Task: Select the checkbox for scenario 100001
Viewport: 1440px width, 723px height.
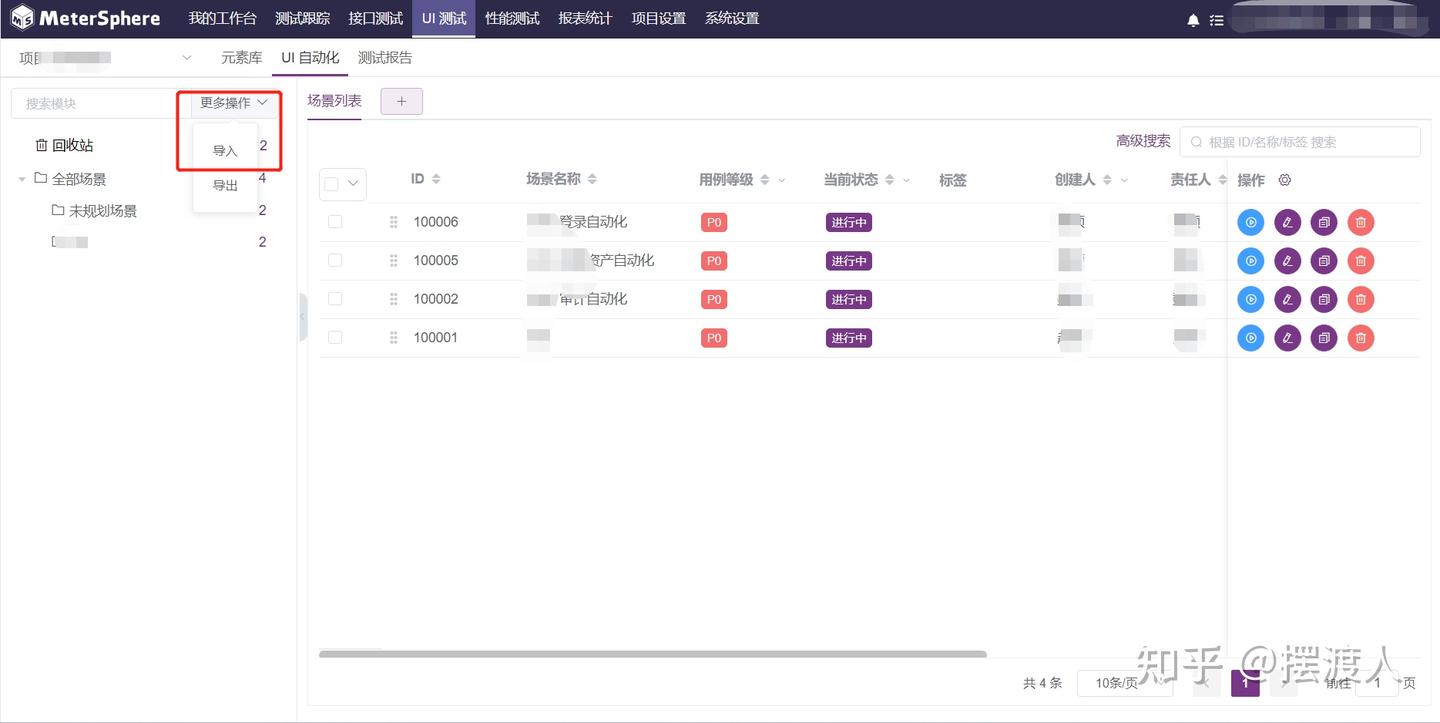Action: [x=335, y=338]
